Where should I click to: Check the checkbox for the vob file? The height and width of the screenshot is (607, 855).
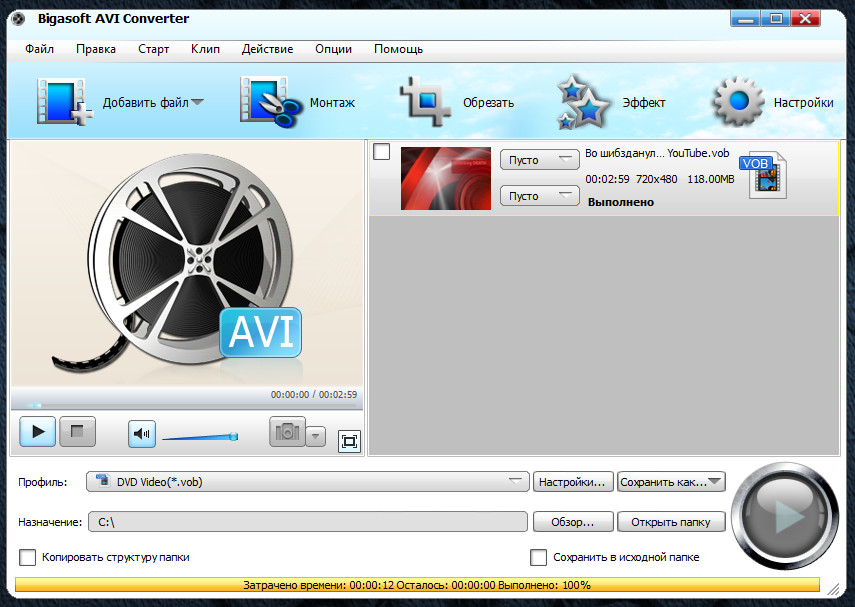point(382,152)
